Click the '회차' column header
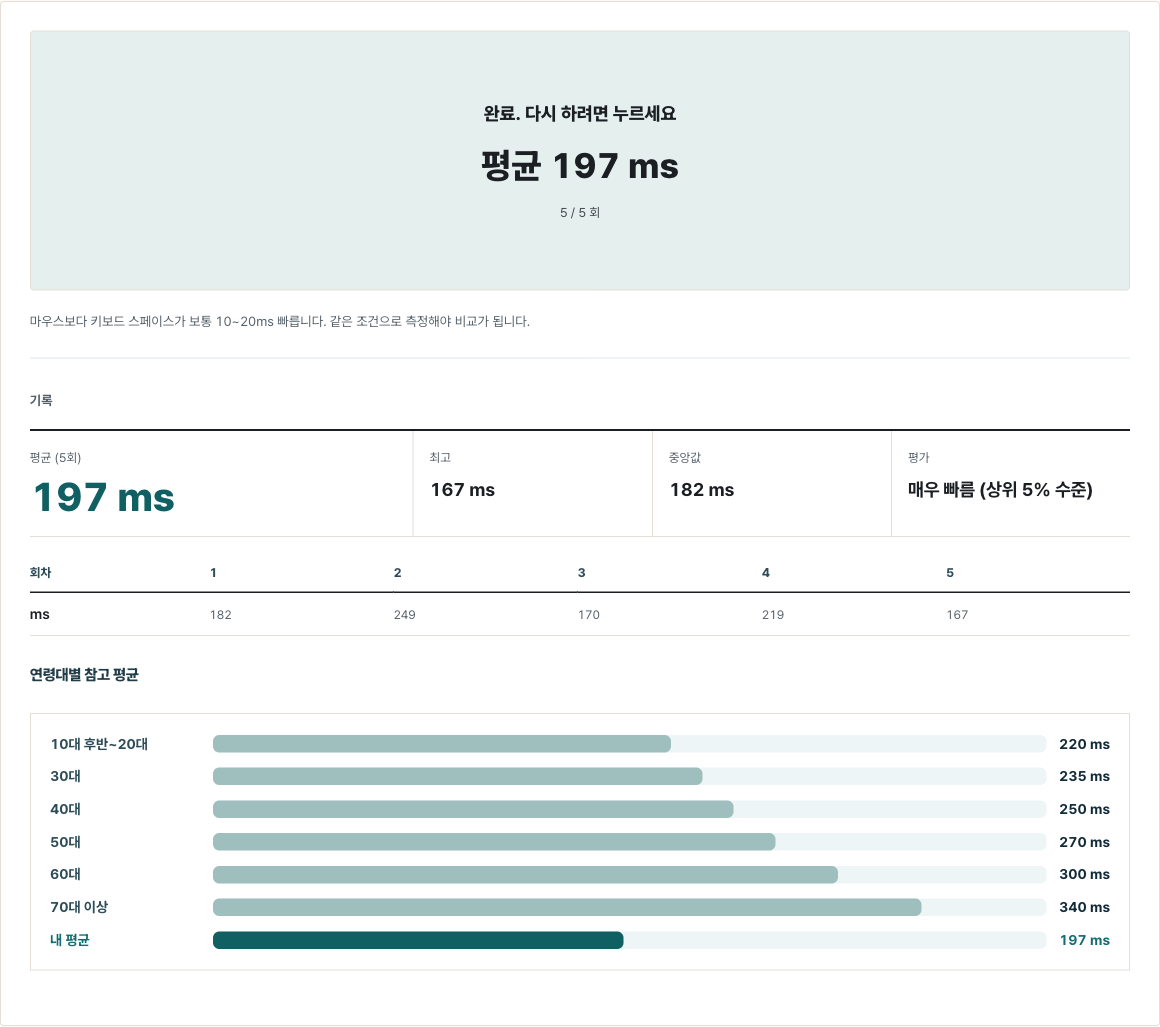This screenshot has height=1027, width=1160. [41, 573]
